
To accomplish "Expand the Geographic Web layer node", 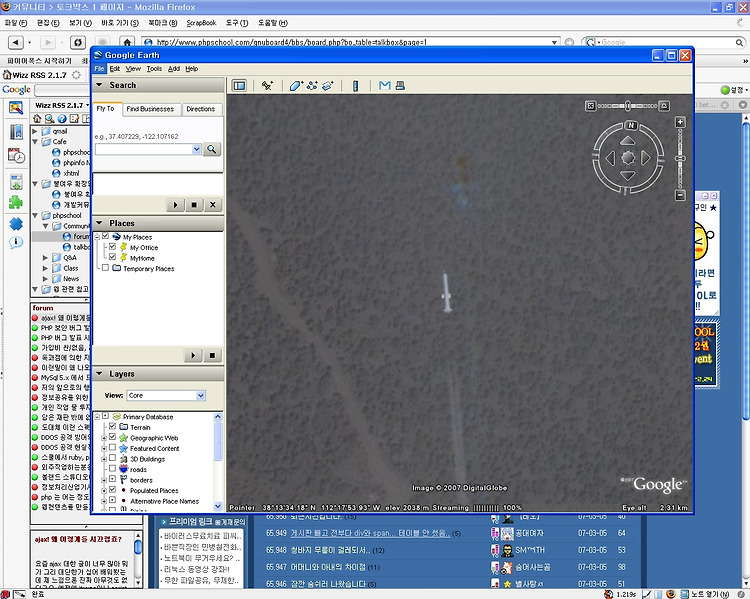I will pos(104,438).
